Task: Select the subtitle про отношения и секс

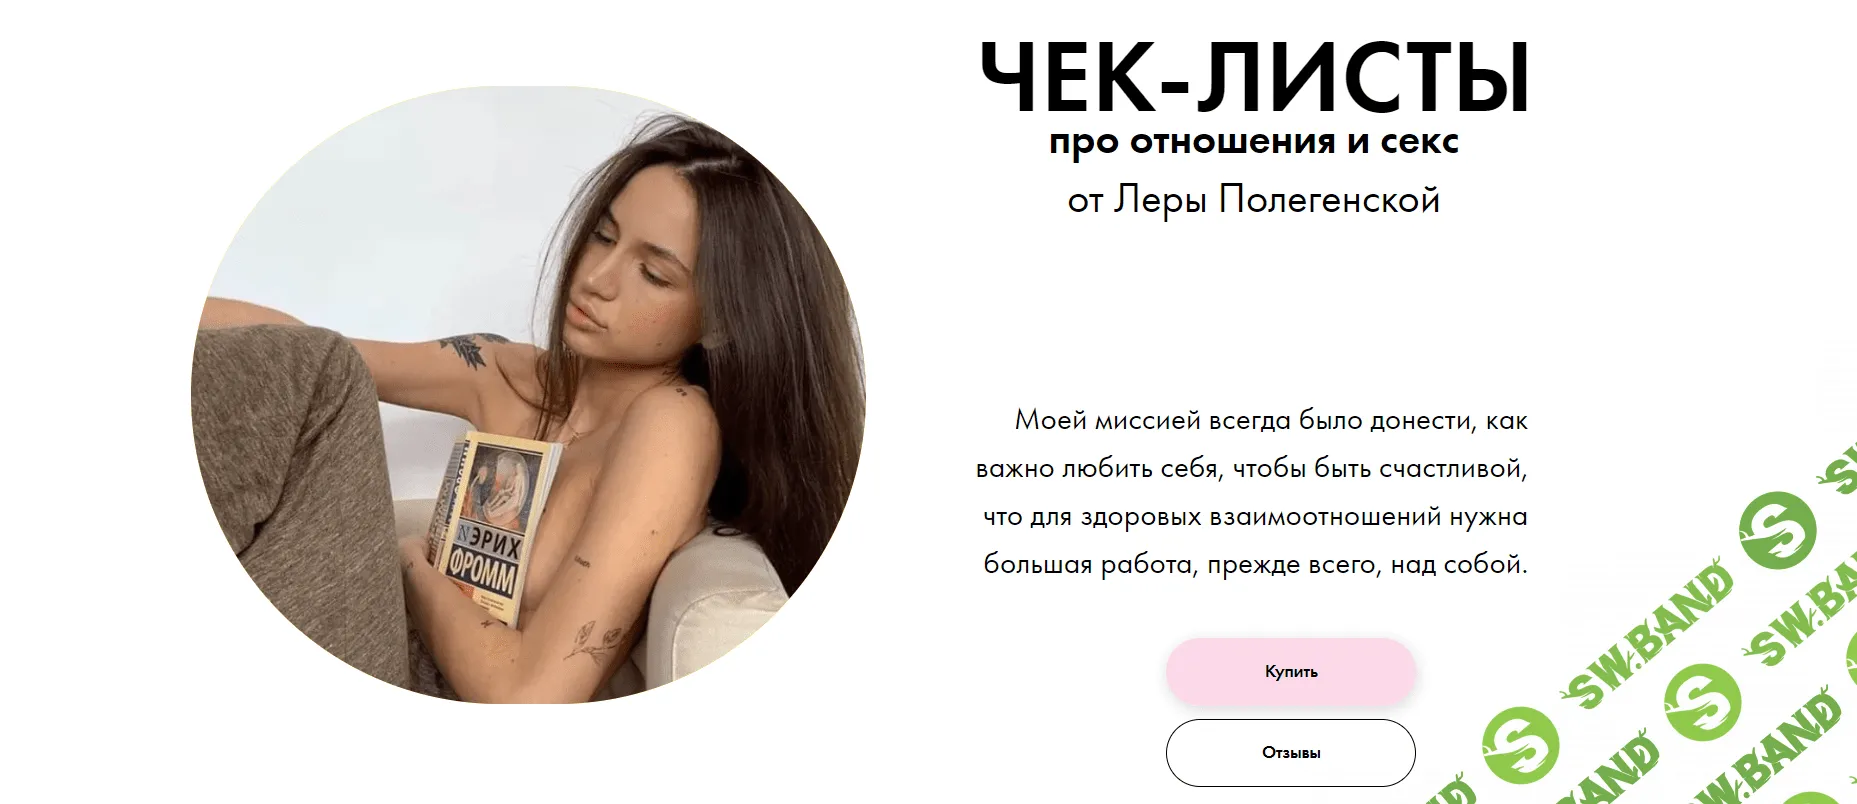Action: (1254, 142)
